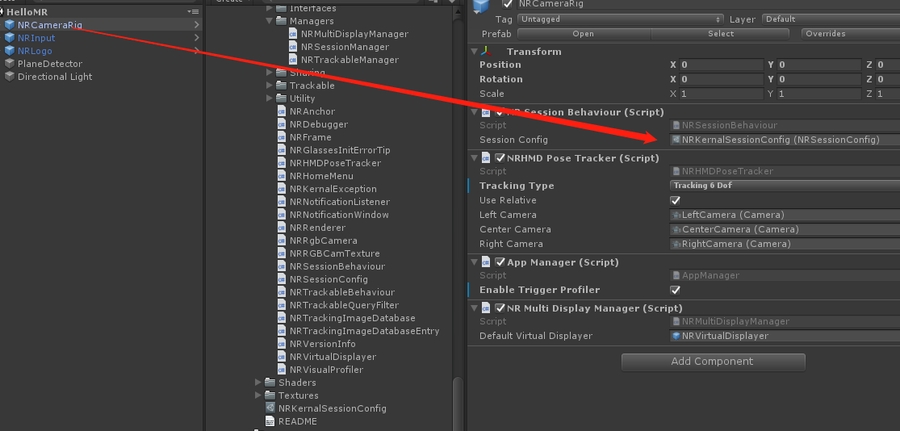900x431 pixels.
Task: Click the Position X input field
Action: 718,65
